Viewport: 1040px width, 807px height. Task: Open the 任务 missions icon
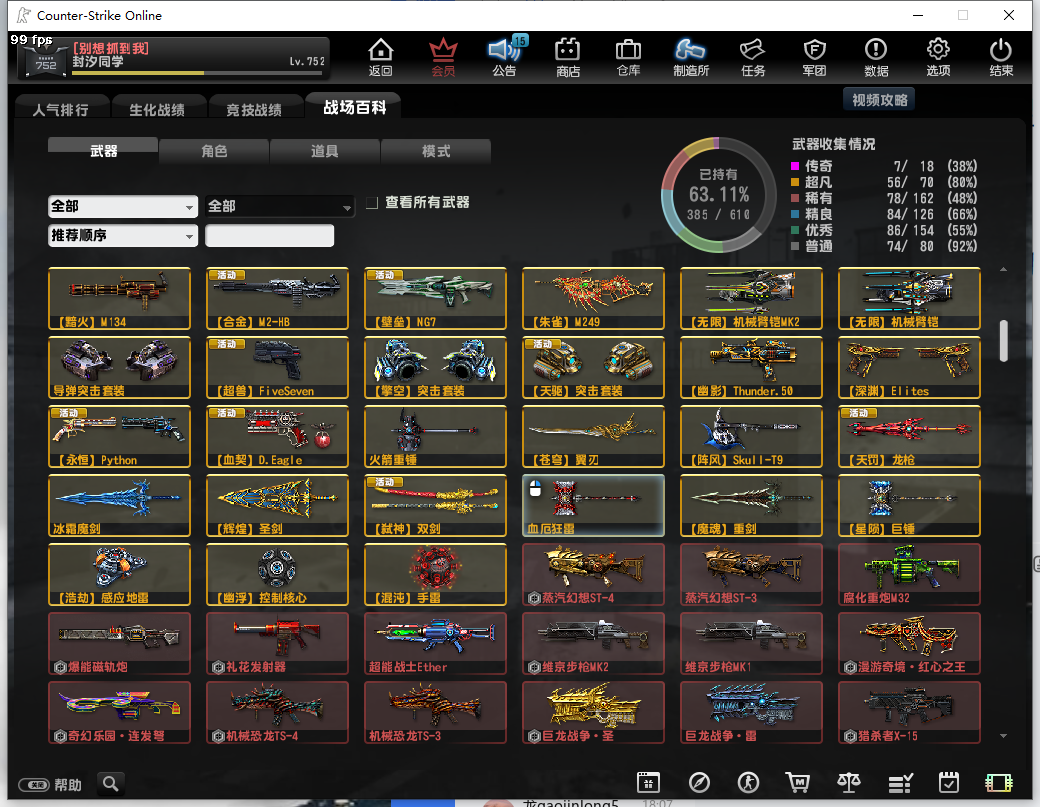753,57
